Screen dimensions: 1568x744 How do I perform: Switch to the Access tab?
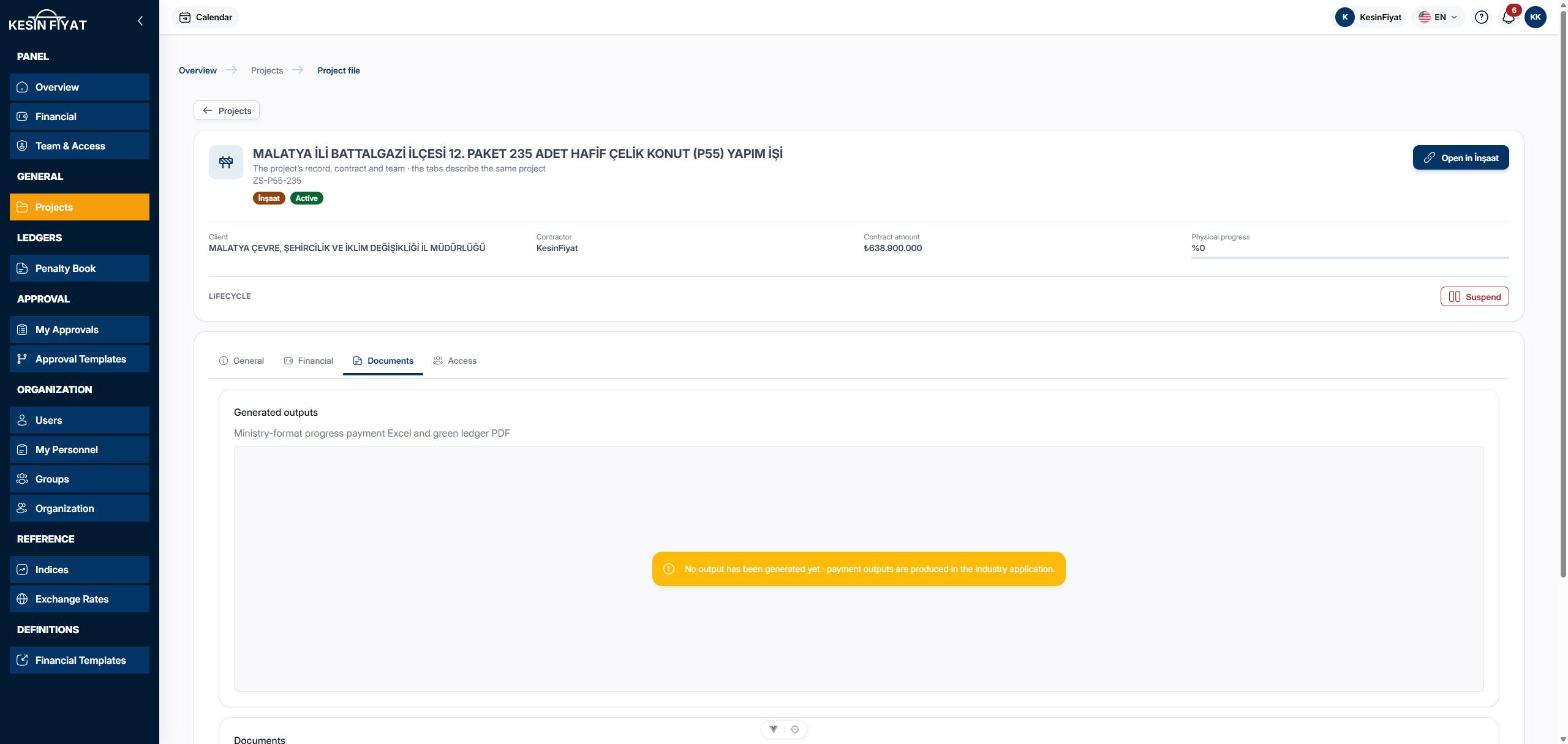[455, 361]
